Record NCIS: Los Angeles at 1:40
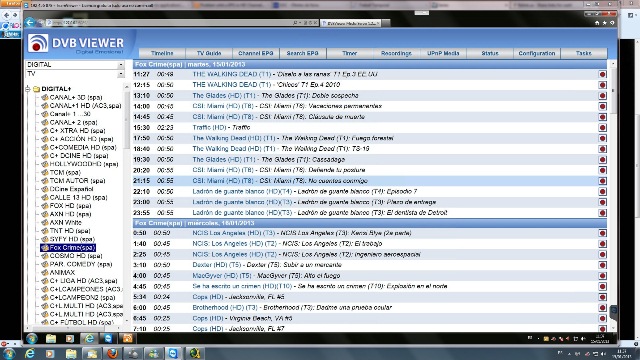640x360 pixels. [602, 244]
